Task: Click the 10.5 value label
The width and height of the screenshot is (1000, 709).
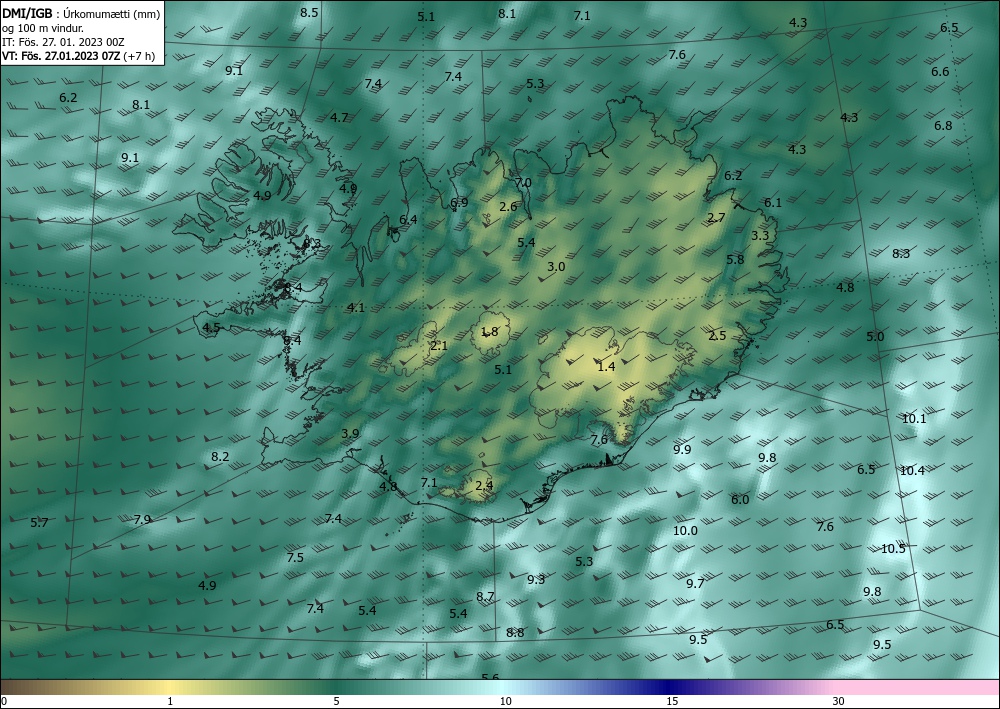Action: pos(893,548)
